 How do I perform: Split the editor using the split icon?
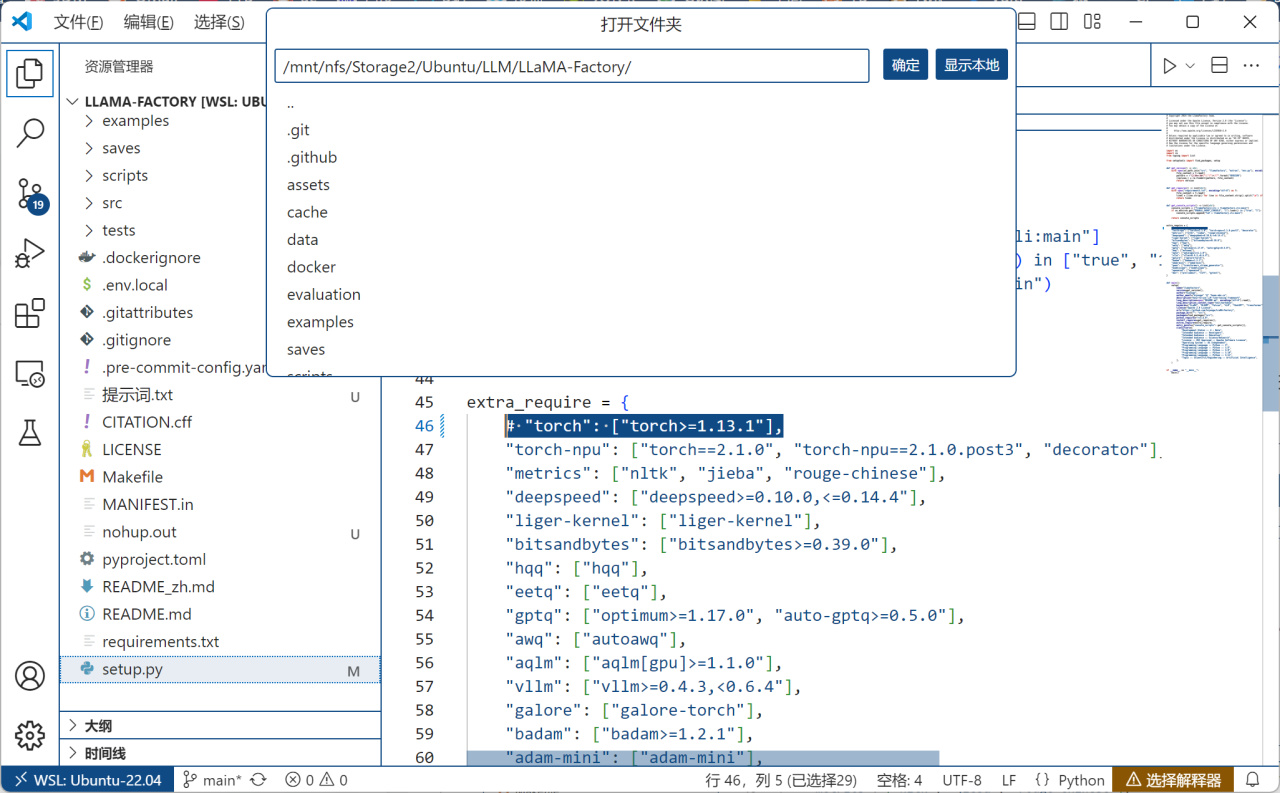coord(1219,66)
